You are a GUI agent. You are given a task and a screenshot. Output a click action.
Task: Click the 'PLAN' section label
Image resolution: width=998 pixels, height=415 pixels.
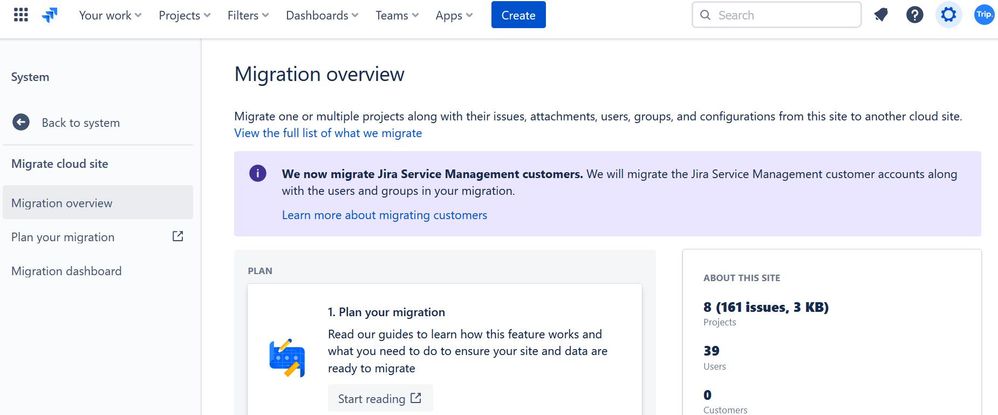click(x=260, y=271)
